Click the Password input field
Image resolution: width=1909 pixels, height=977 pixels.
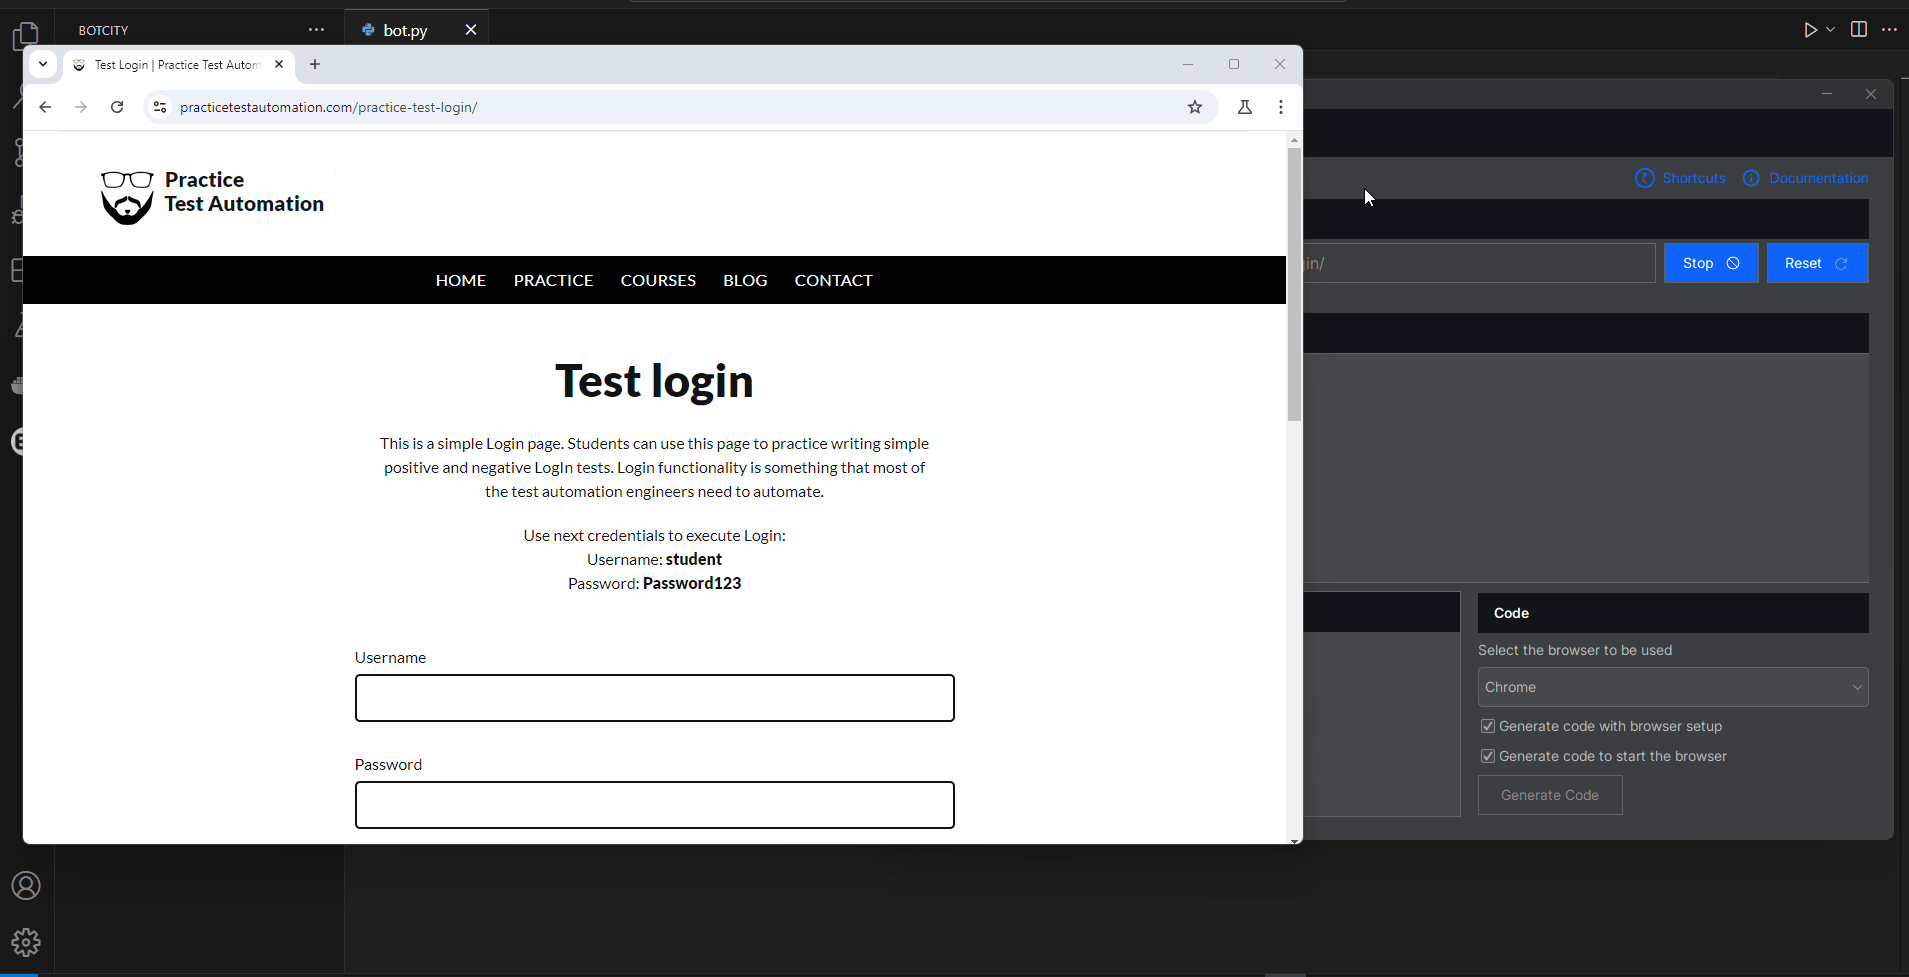point(655,805)
